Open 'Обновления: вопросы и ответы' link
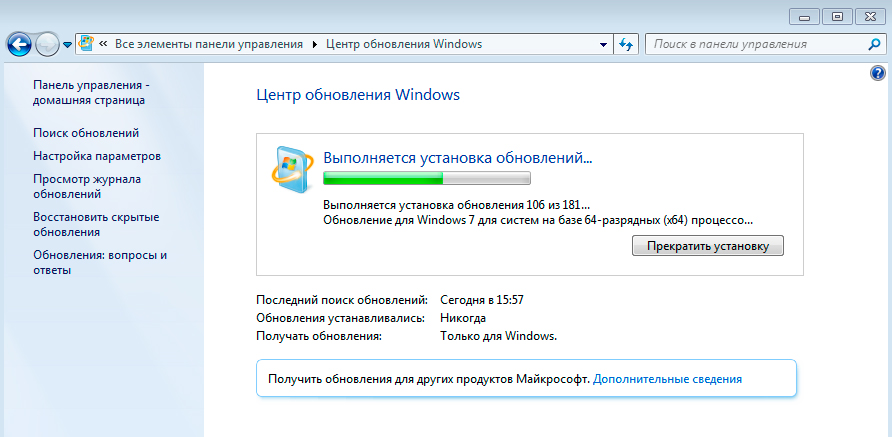 click(100, 263)
